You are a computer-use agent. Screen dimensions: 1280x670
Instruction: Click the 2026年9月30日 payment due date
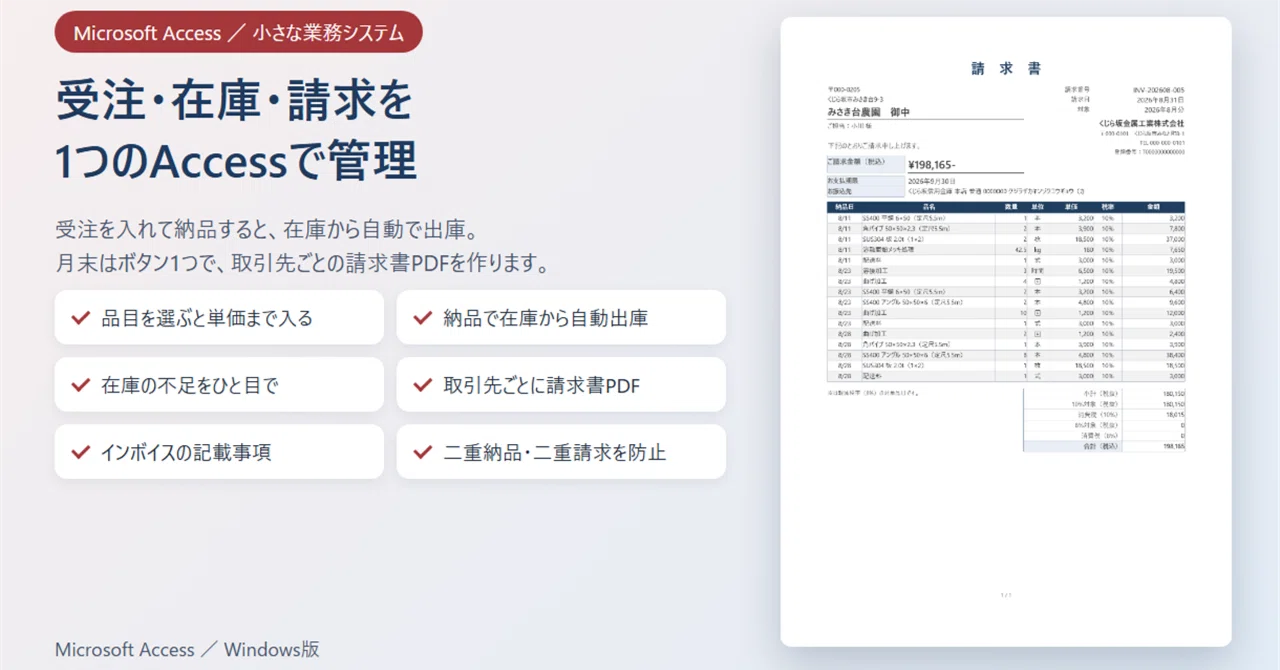[x=933, y=181]
